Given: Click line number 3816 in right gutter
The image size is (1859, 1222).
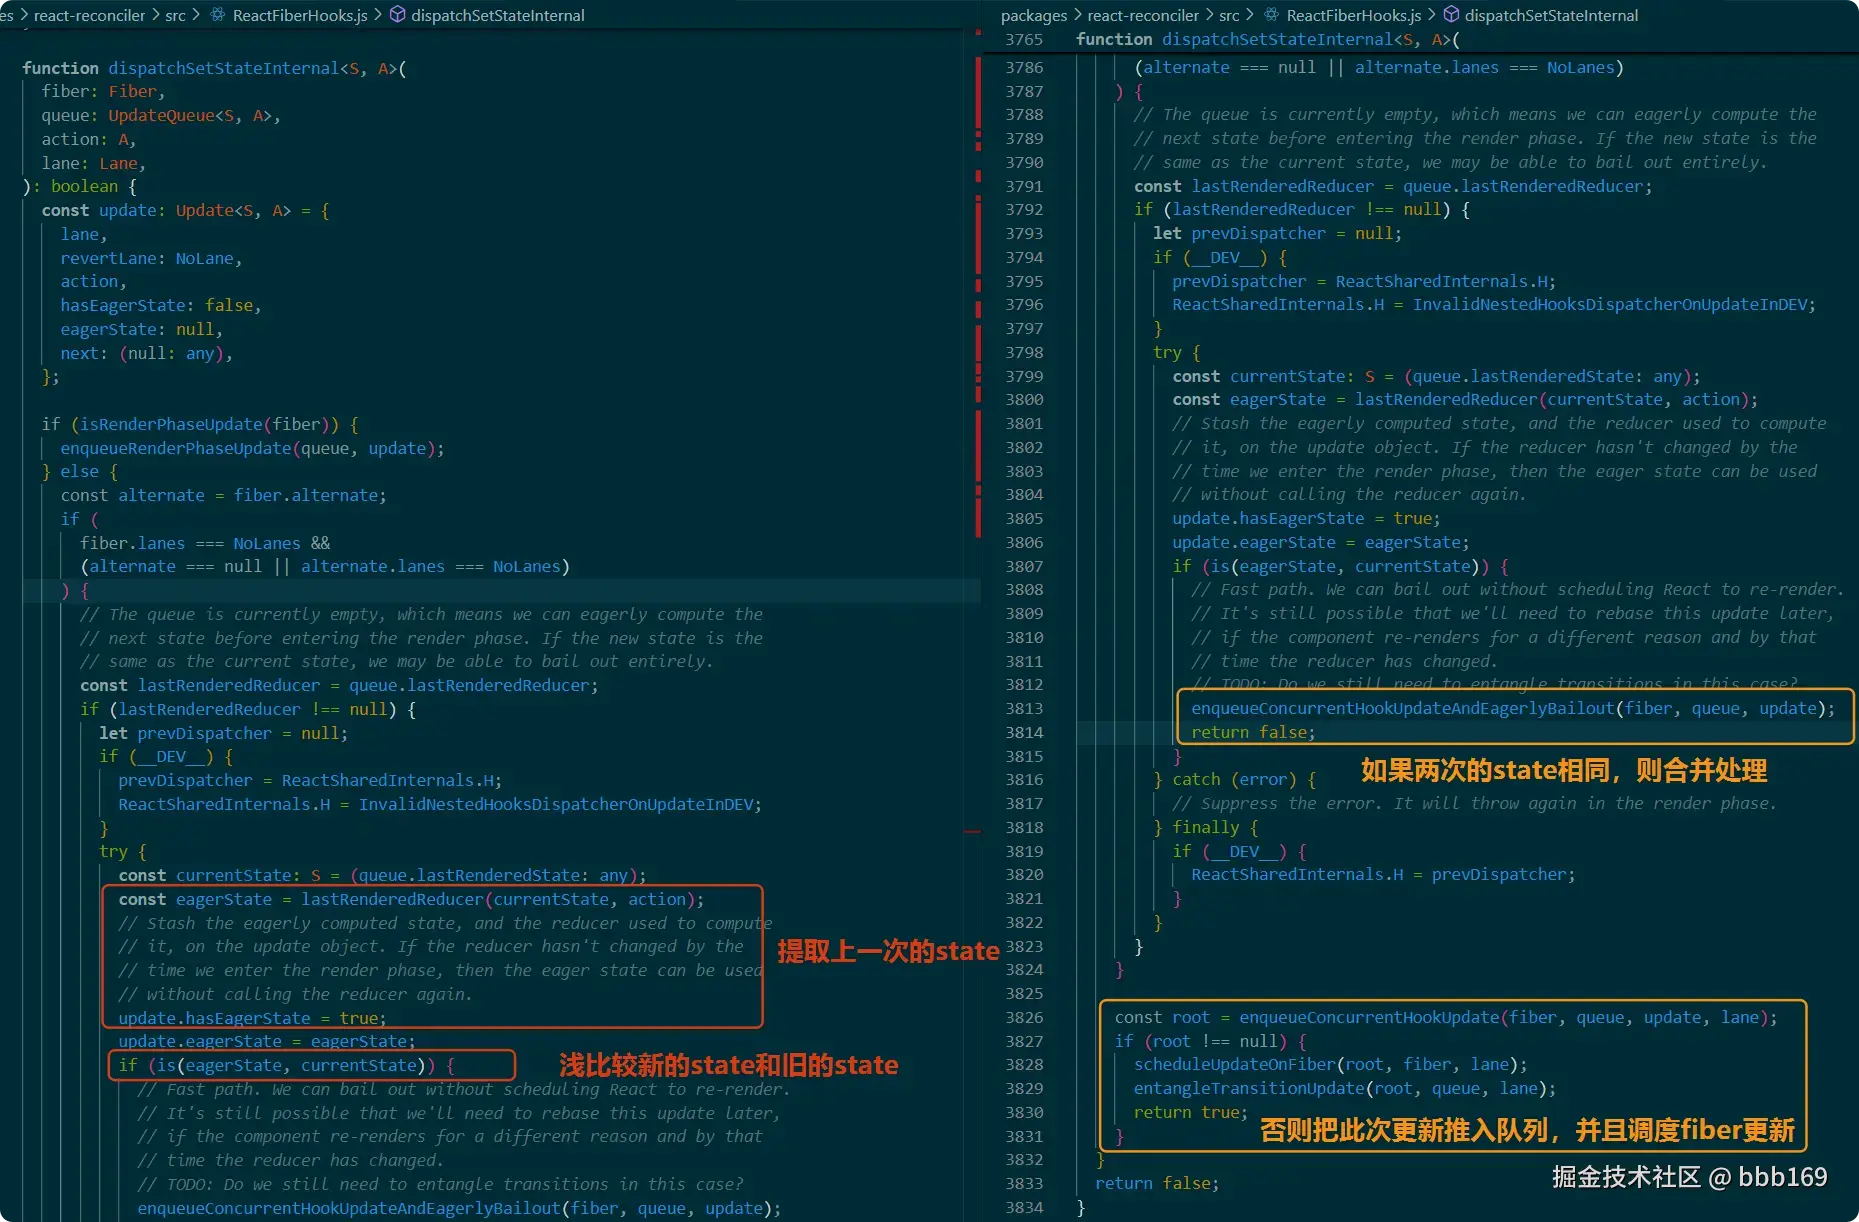Looking at the screenshot, I should pyautogui.click(x=1024, y=780).
